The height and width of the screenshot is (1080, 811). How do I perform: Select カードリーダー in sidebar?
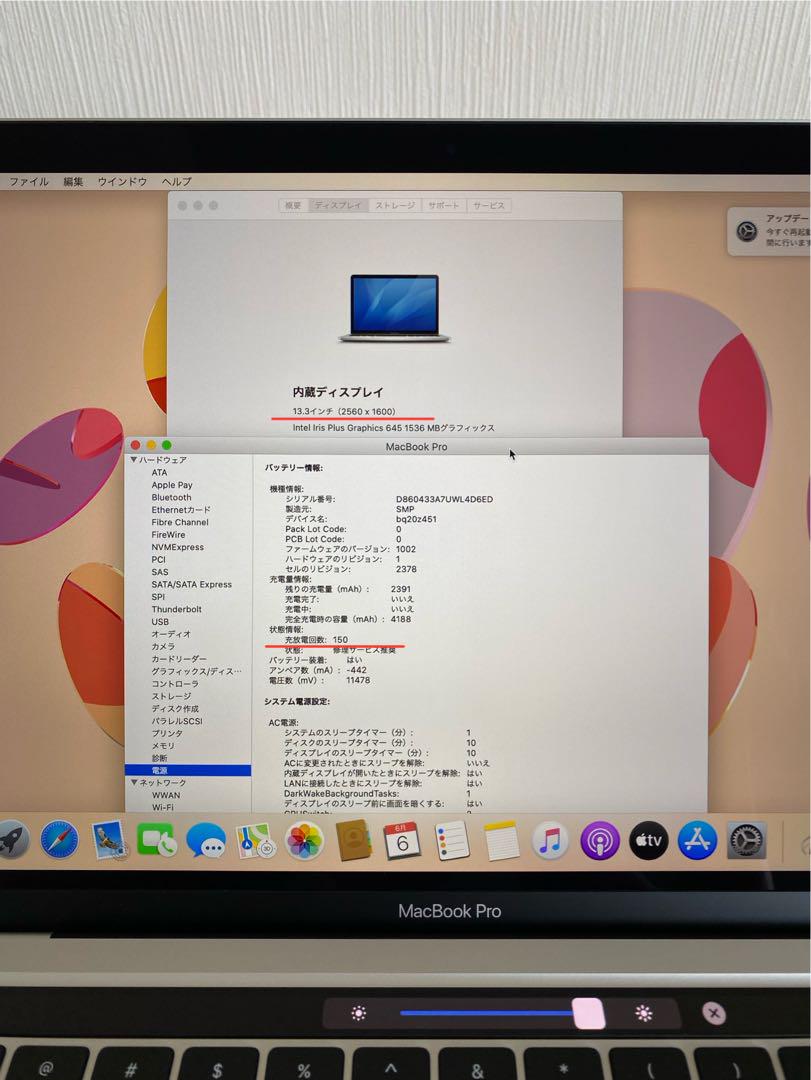pos(179,658)
